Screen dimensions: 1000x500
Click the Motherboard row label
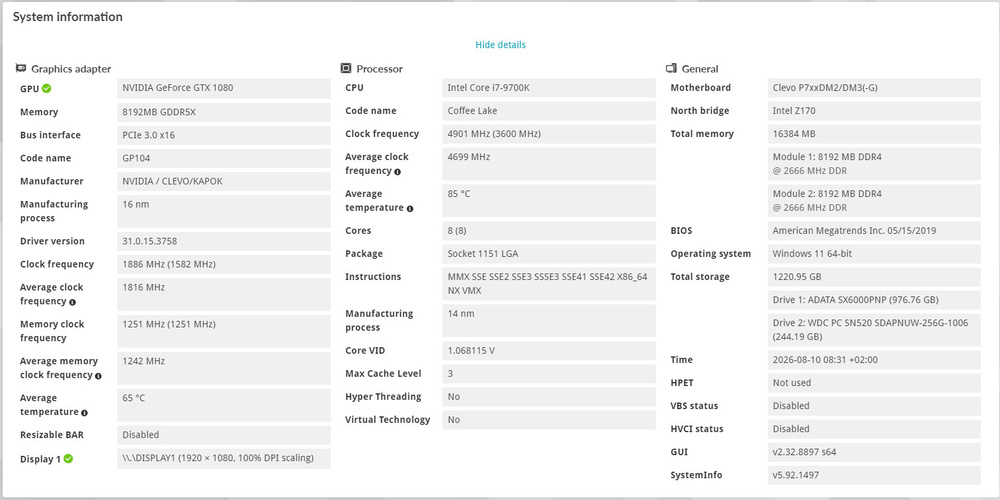pyautogui.click(x=700, y=88)
